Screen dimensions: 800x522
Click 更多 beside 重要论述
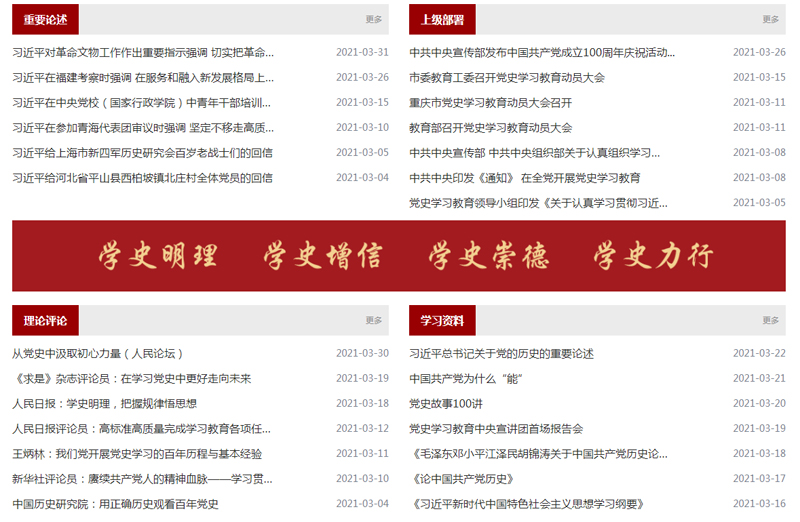pos(374,19)
